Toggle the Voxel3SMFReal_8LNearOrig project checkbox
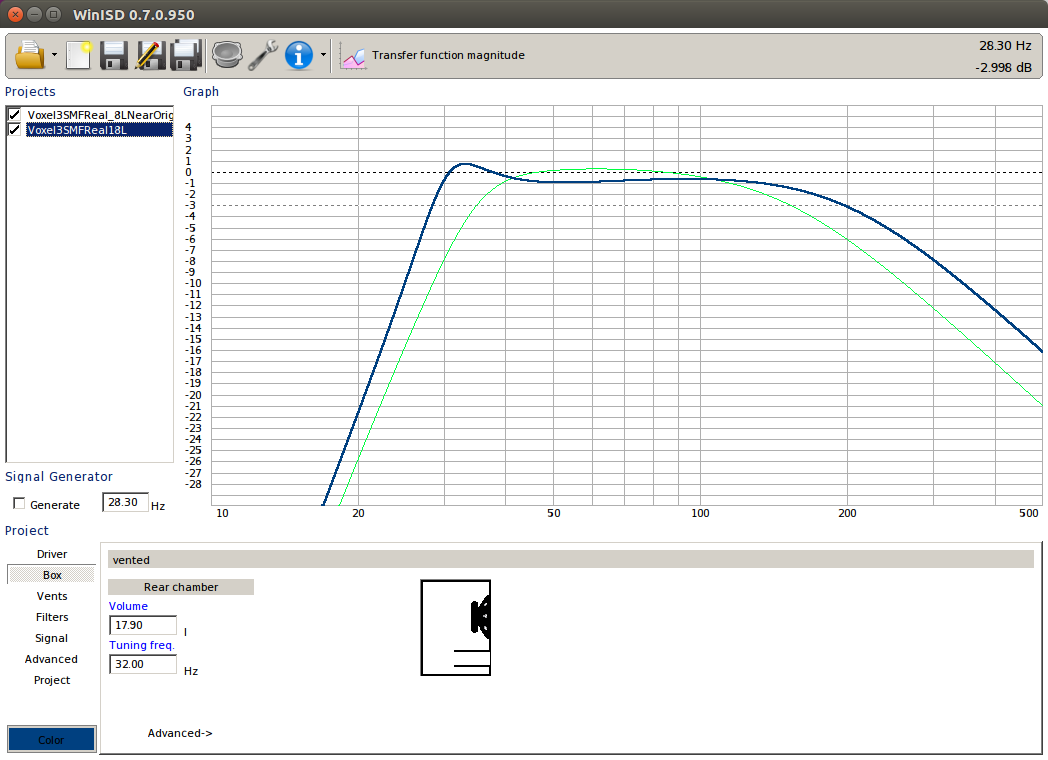Screen dimensions: 1048x760 [14, 114]
